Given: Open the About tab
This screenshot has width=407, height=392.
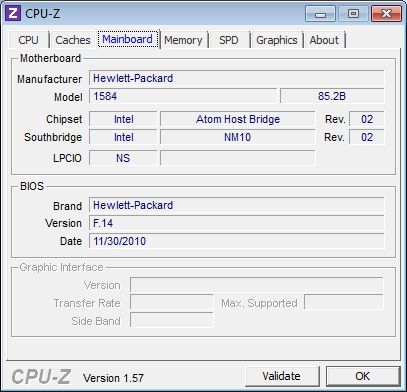Looking at the screenshot, I should (324, 40).
